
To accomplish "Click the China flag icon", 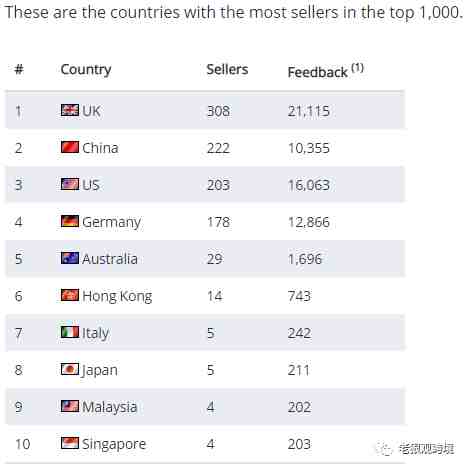I will pyautogui.click(x=70, y=147).
